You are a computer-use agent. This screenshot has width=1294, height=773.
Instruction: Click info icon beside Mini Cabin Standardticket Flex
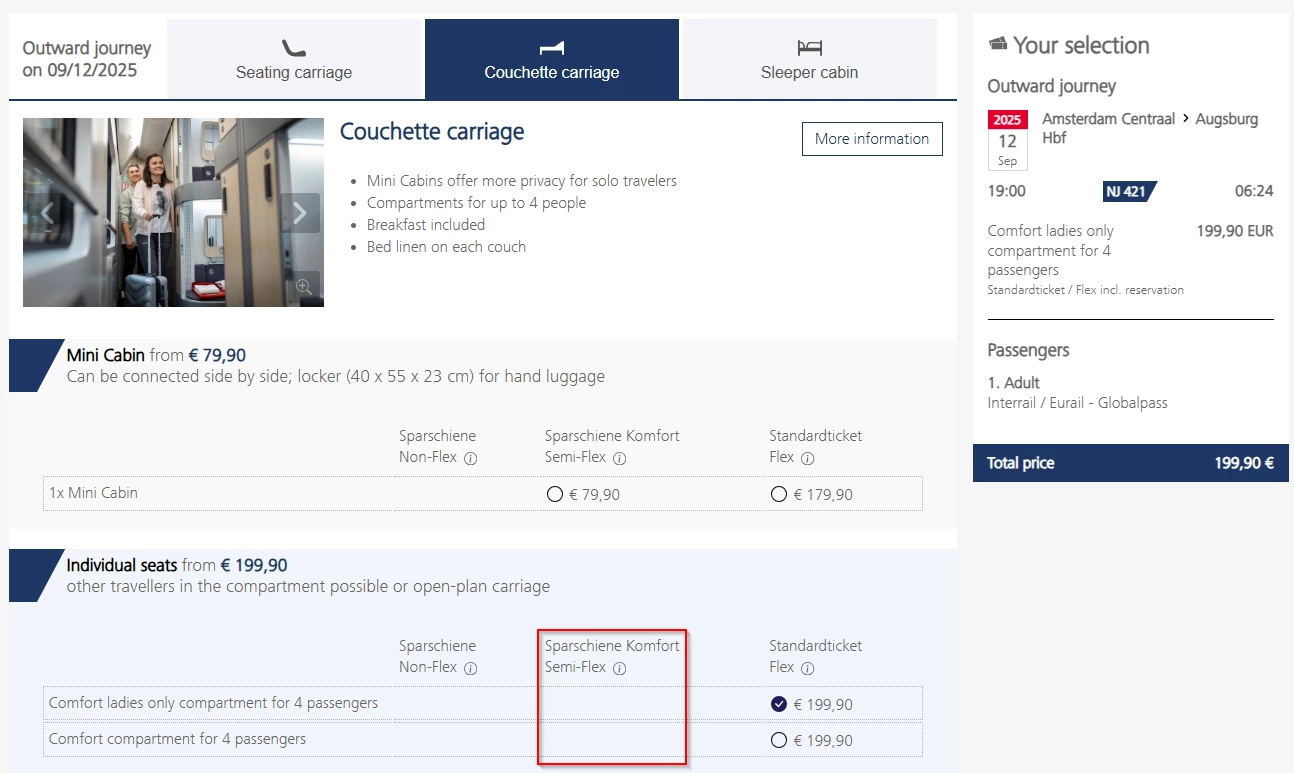[x=807, y=458]
